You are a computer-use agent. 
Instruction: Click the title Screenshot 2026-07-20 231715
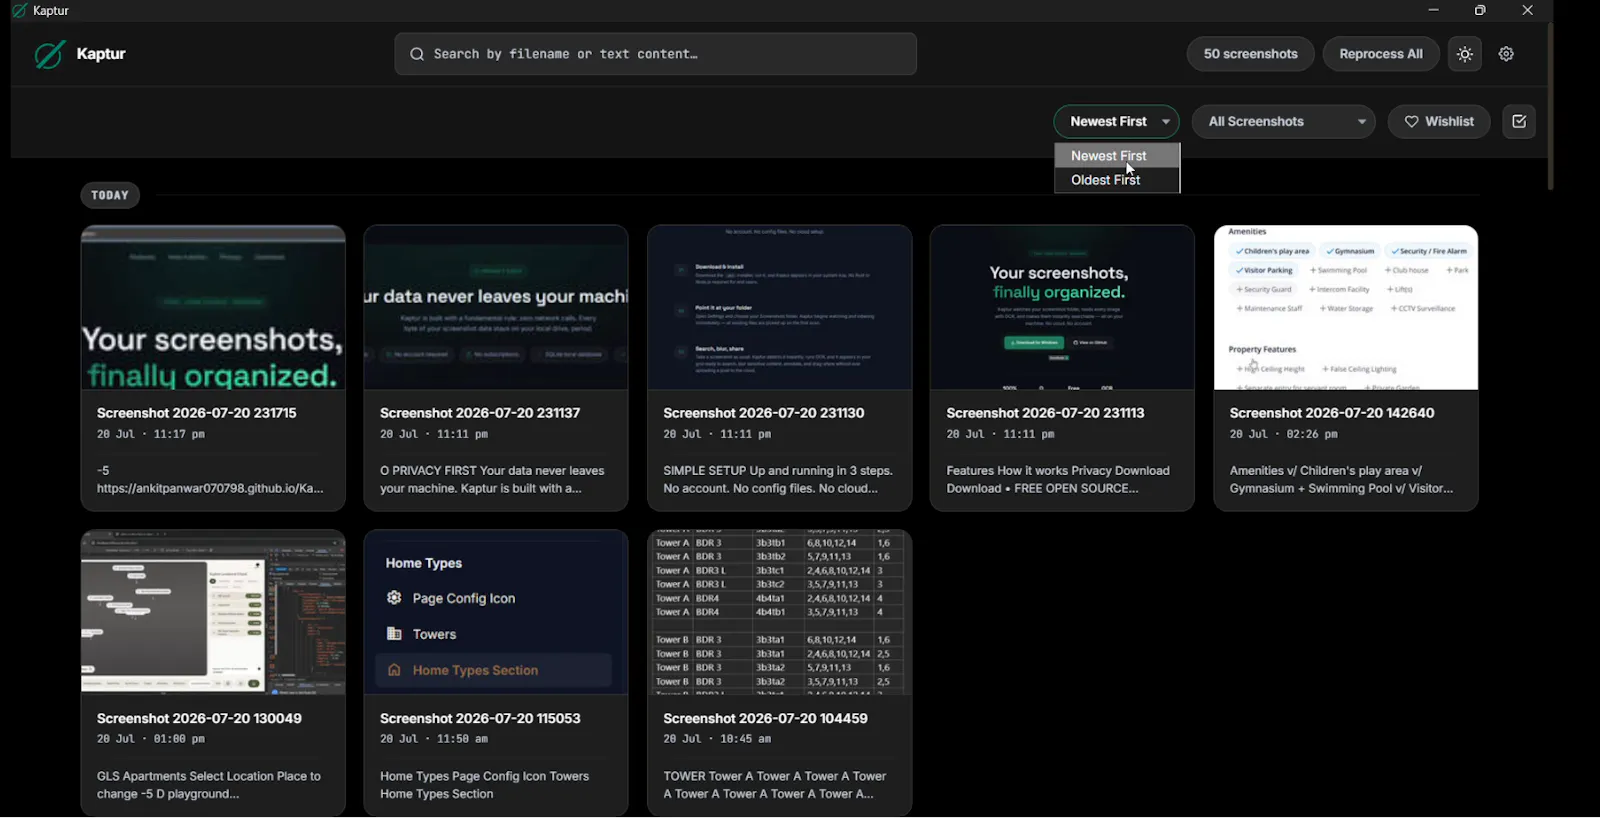tap(197, 413)
